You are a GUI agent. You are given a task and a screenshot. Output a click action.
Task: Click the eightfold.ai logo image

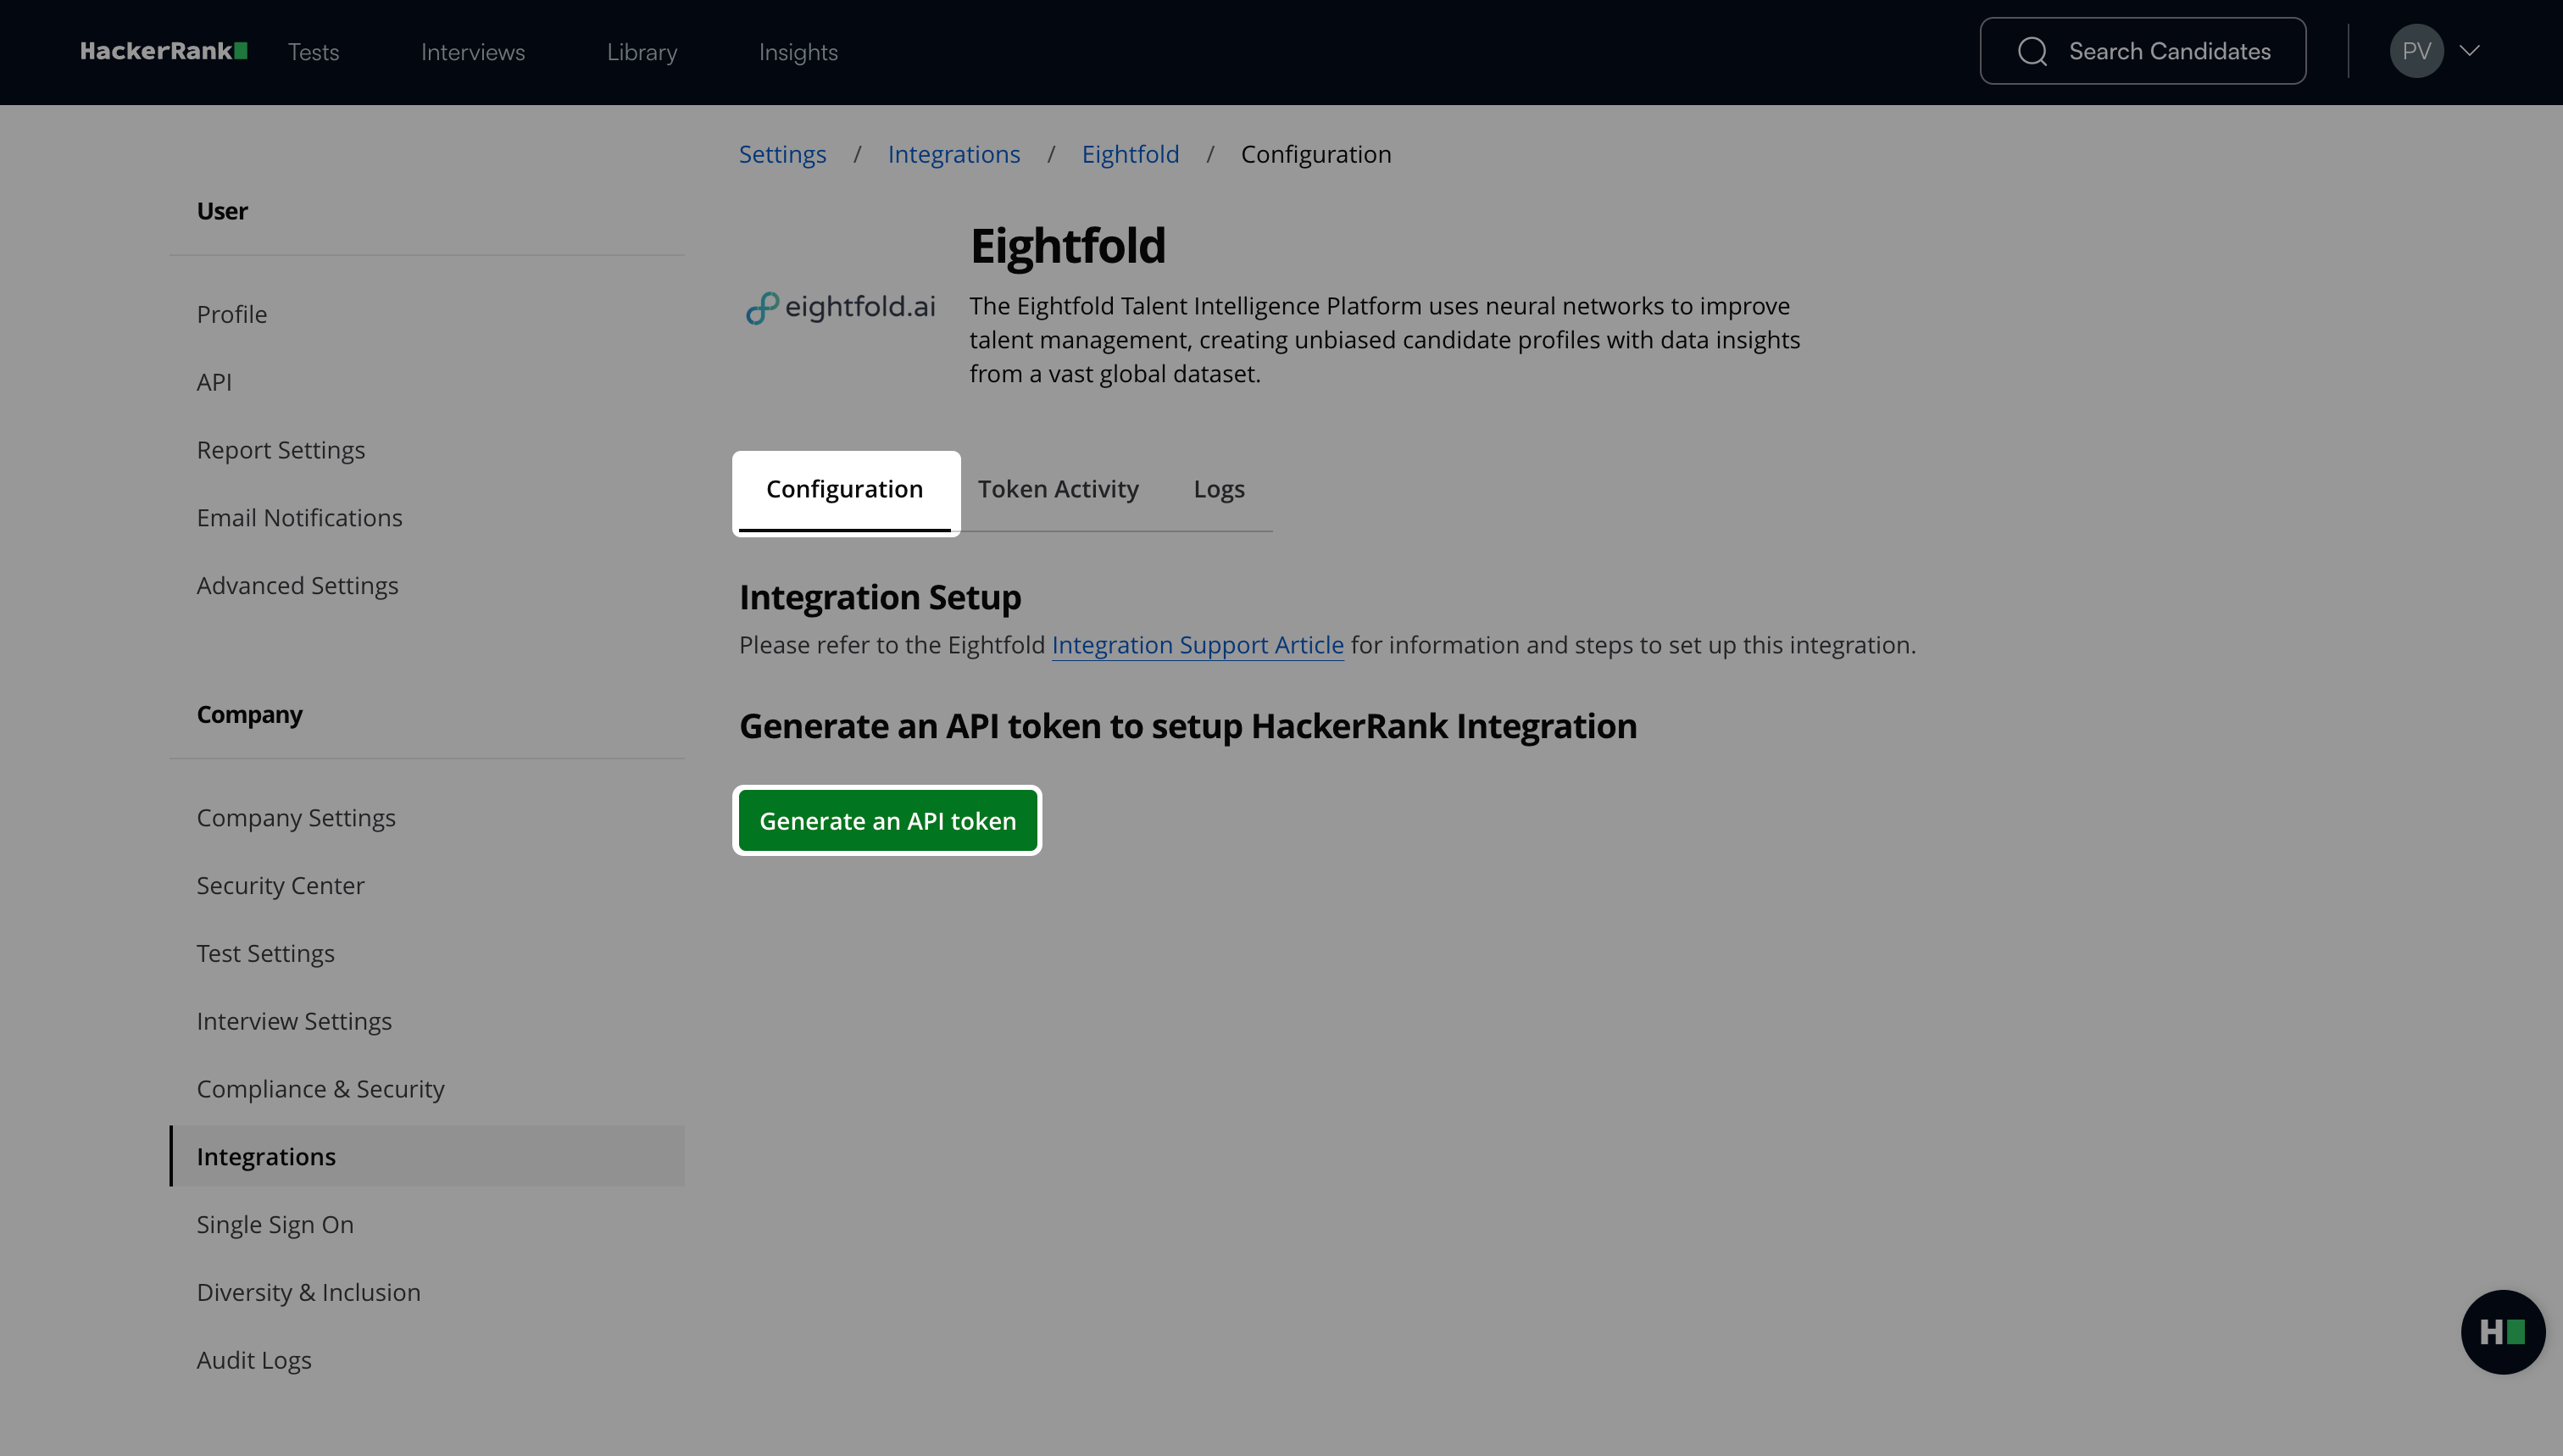840,307
